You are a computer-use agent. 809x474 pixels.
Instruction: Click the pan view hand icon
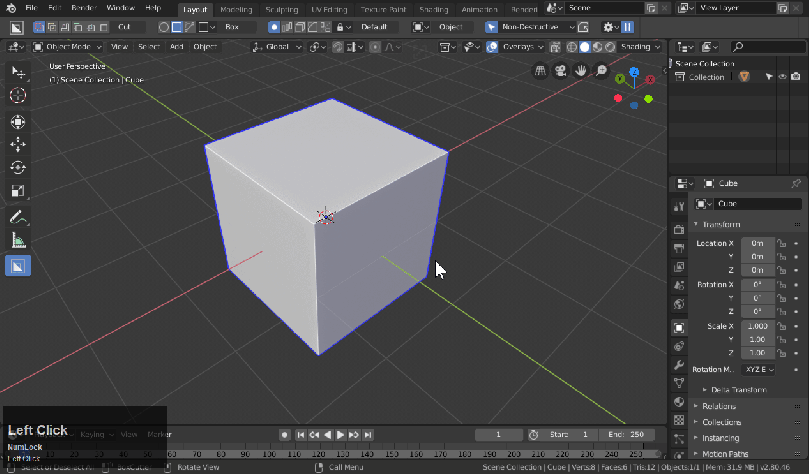[x=581, y=71]
